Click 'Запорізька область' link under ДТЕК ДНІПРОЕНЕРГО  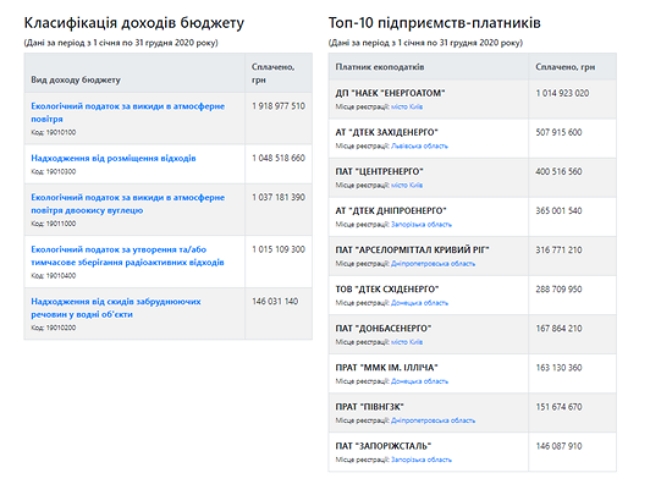(x=421, y=225)
